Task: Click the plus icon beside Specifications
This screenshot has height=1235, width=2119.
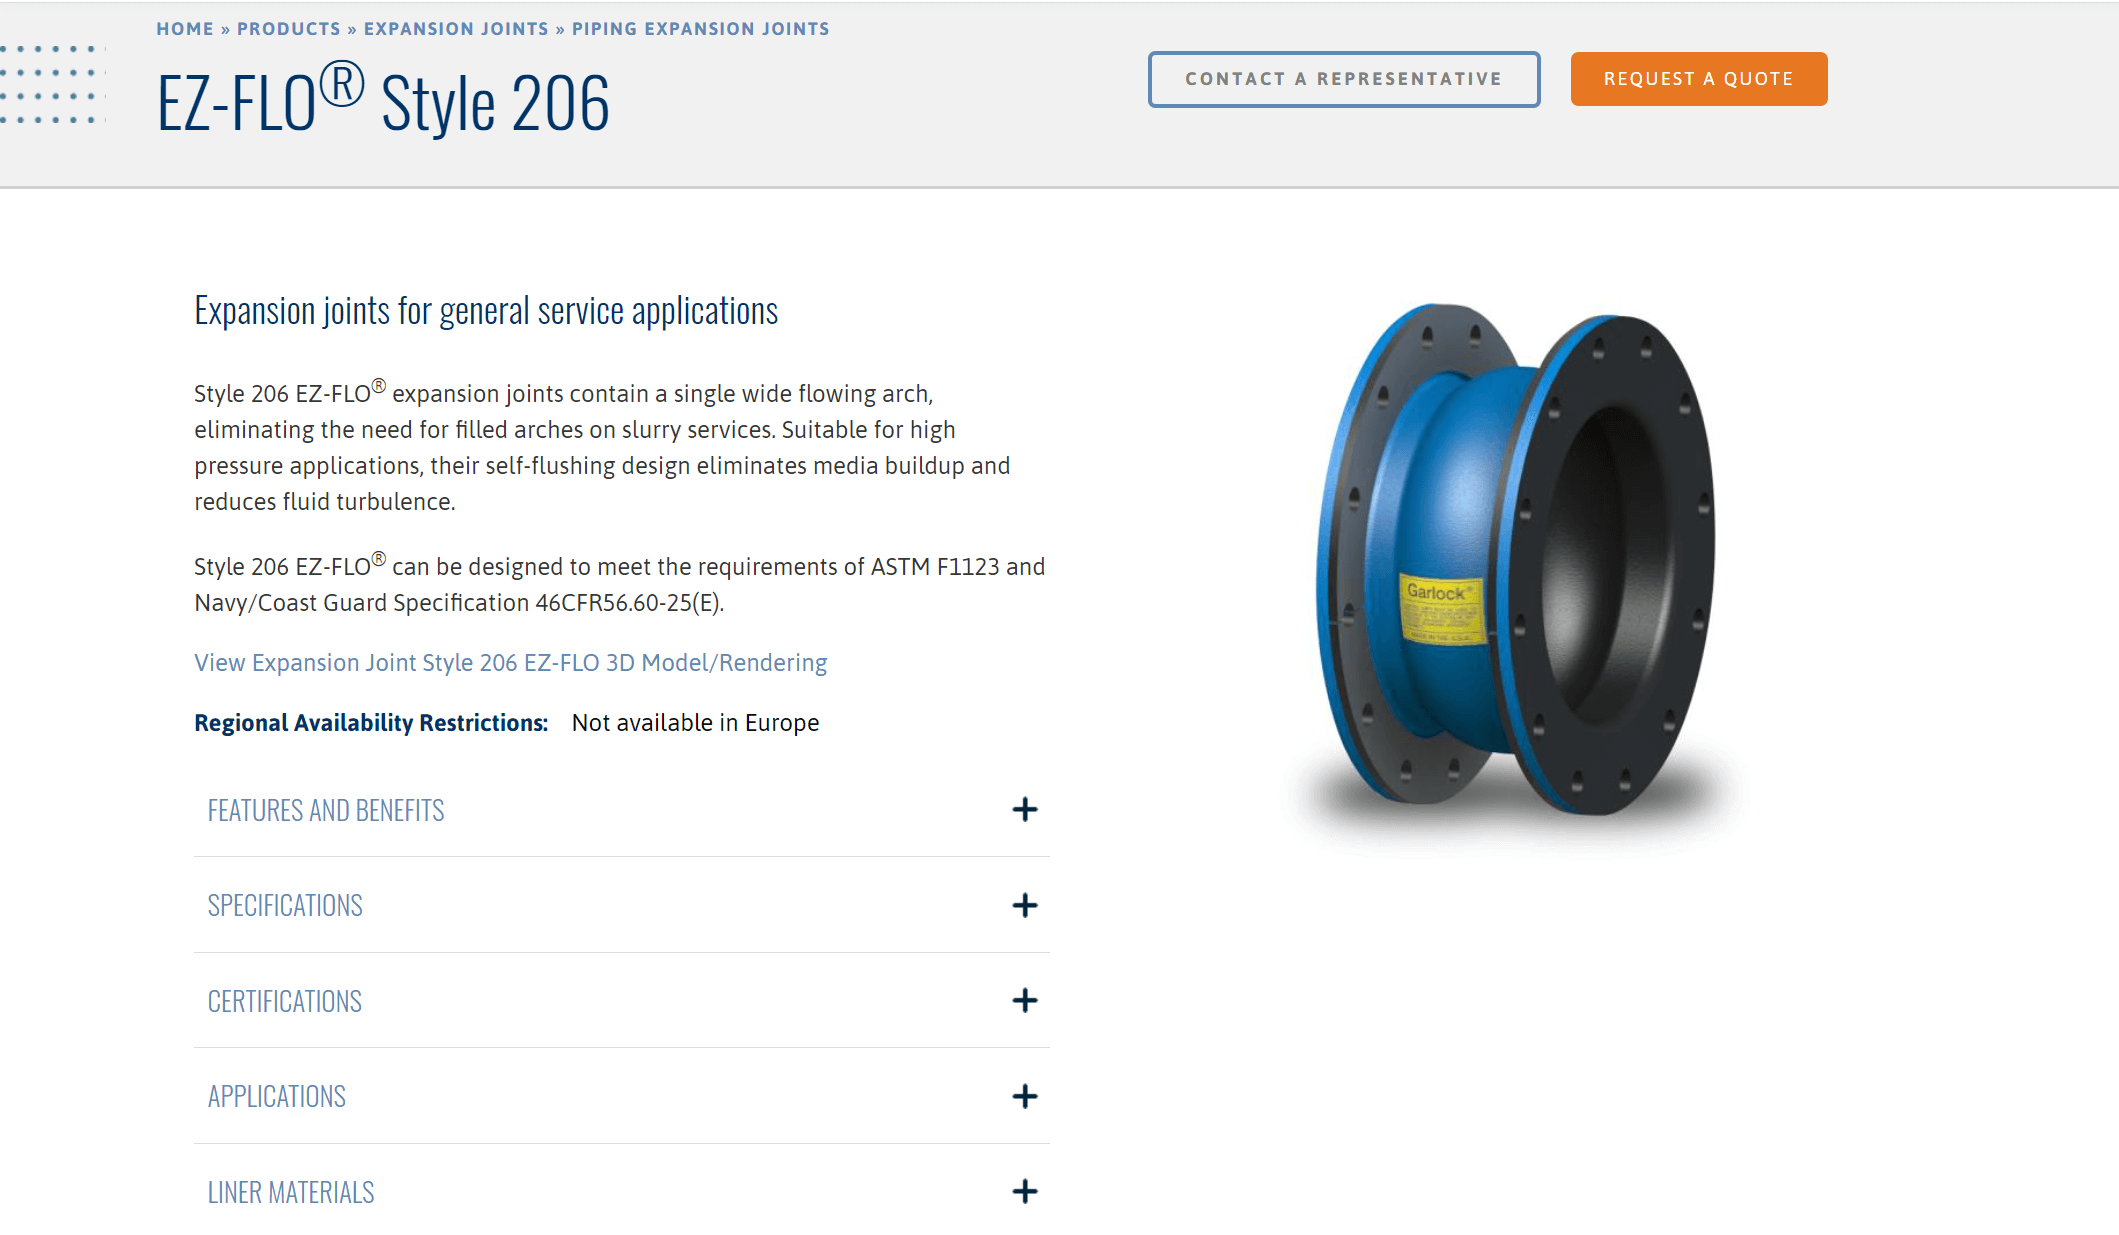Action: coord(1024,905)
